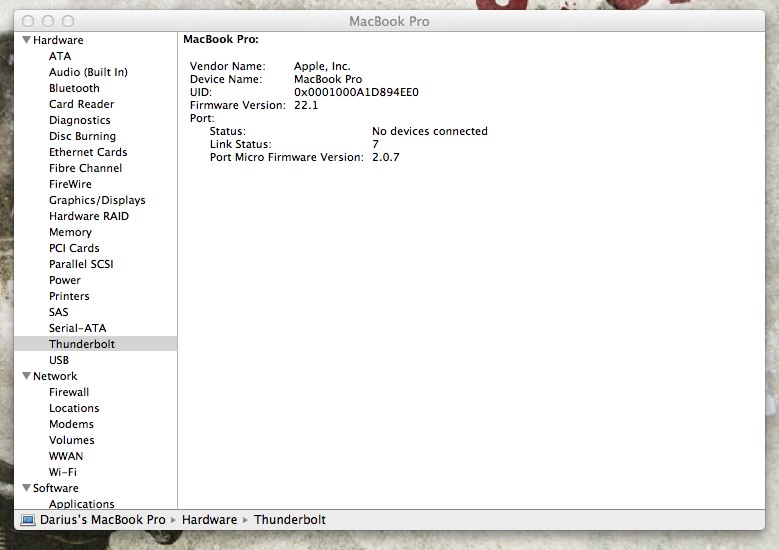The image size is (779, 550).
Task: Select Printers in the sidebar
Action: [x=69, y=296]
